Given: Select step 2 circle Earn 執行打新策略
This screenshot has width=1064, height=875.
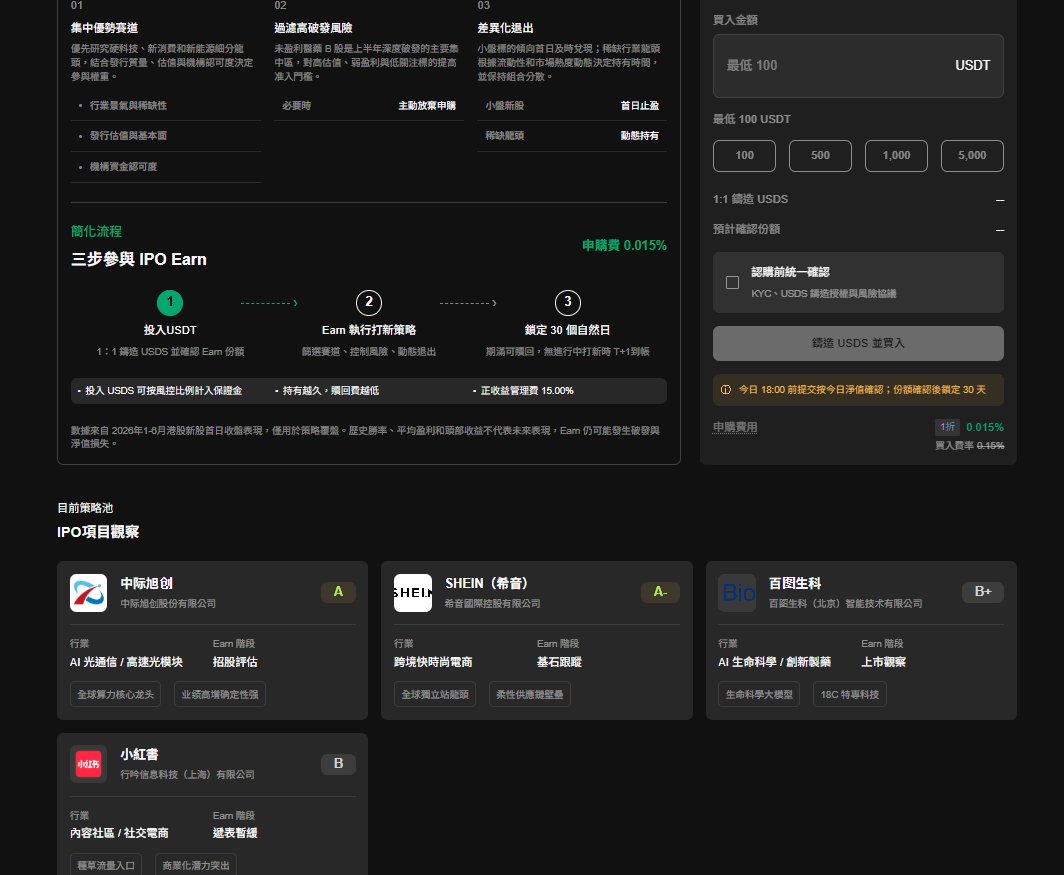Looking at the screenshot, I should click(368, 302).
